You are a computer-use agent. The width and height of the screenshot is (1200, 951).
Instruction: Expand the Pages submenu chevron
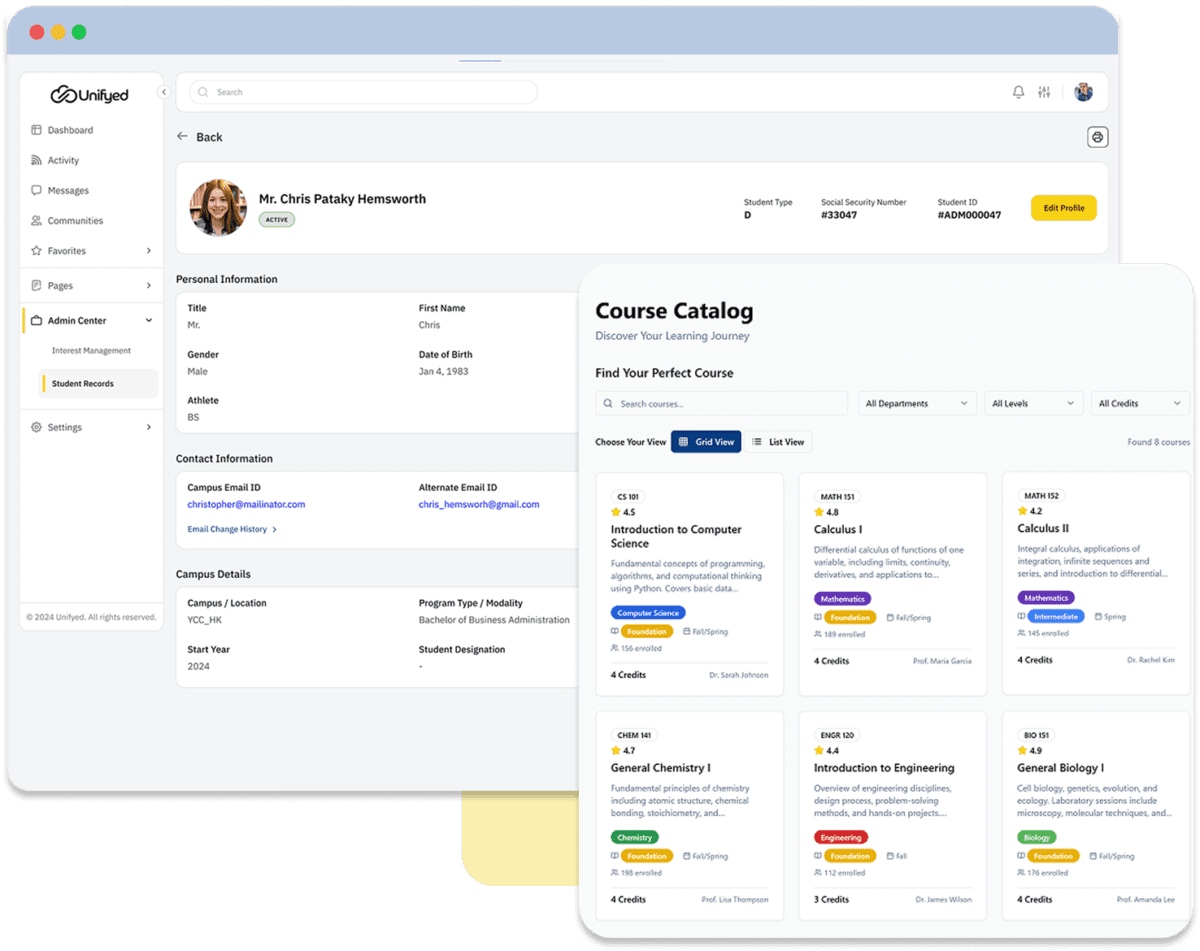(x=149, y=285)
